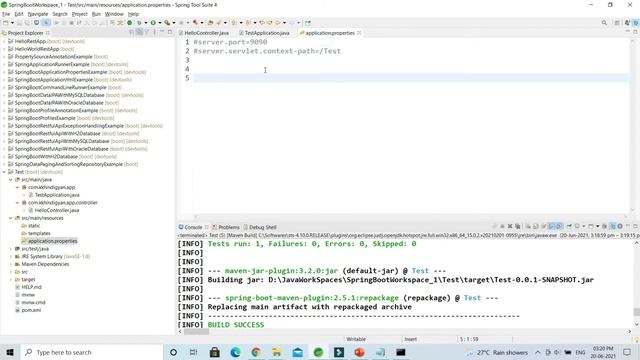Click the red External Tools toolbar icon
The width and height of the screenshot is (640, 360).
click(x=196, y=23)
